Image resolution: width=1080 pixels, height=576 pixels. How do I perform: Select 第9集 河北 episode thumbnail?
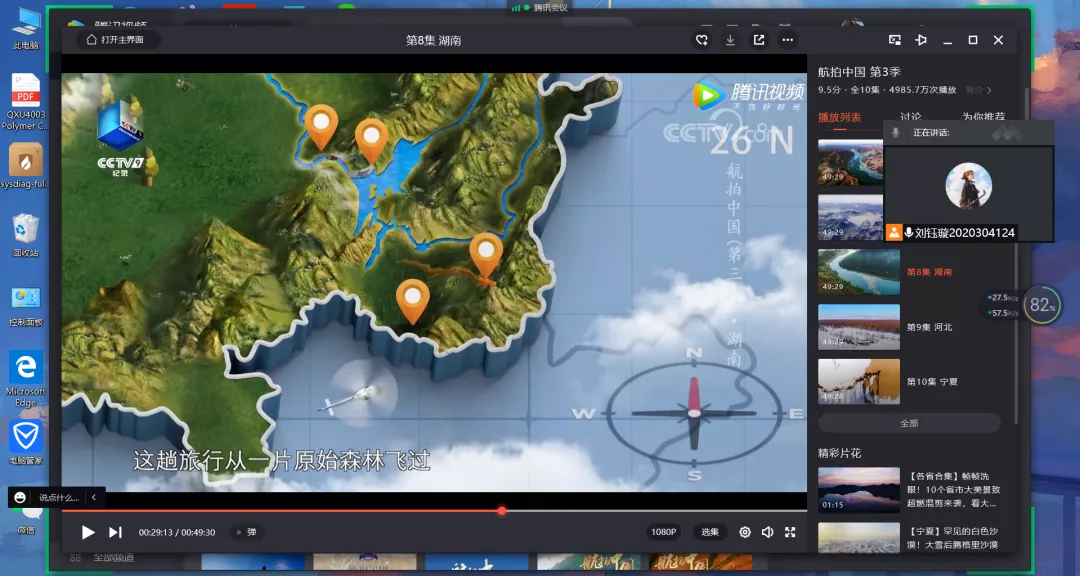pyautogui.click(x=859, y=327)
